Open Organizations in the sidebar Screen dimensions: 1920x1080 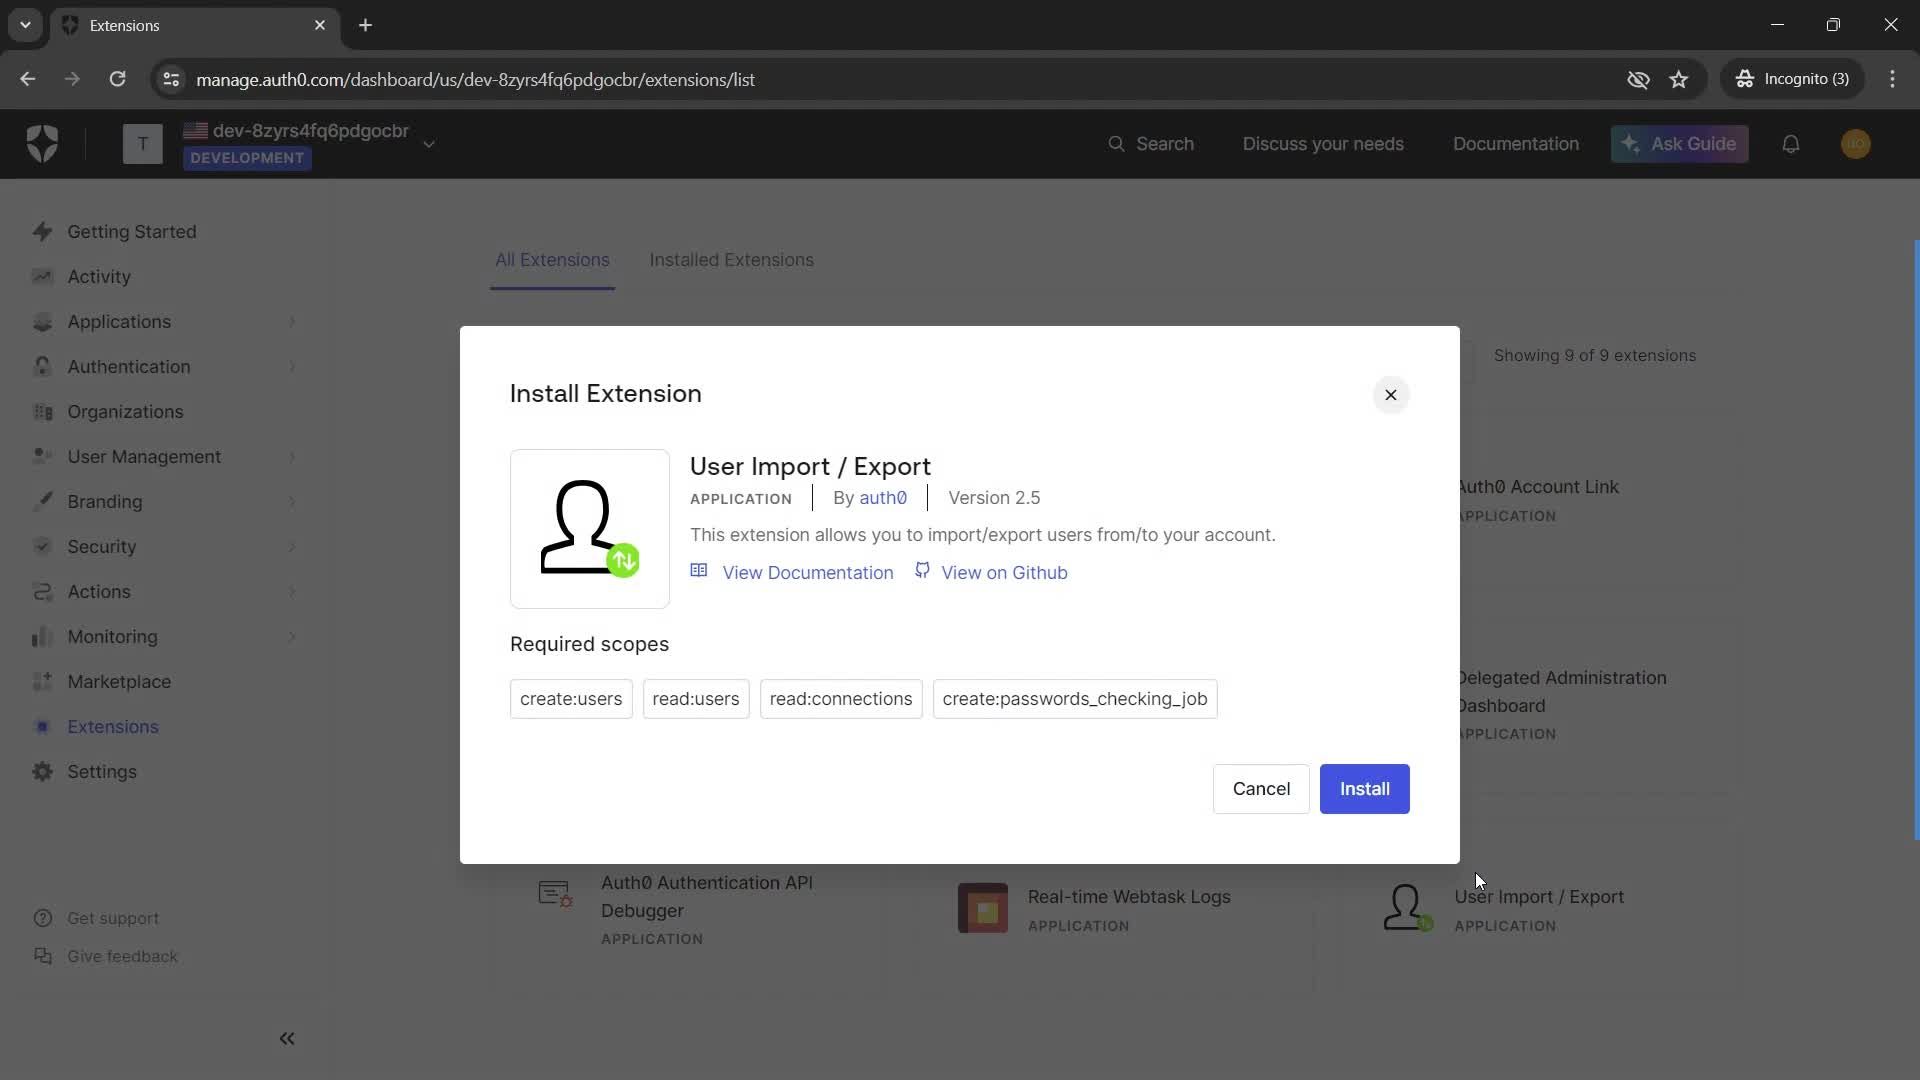[125, 412]
